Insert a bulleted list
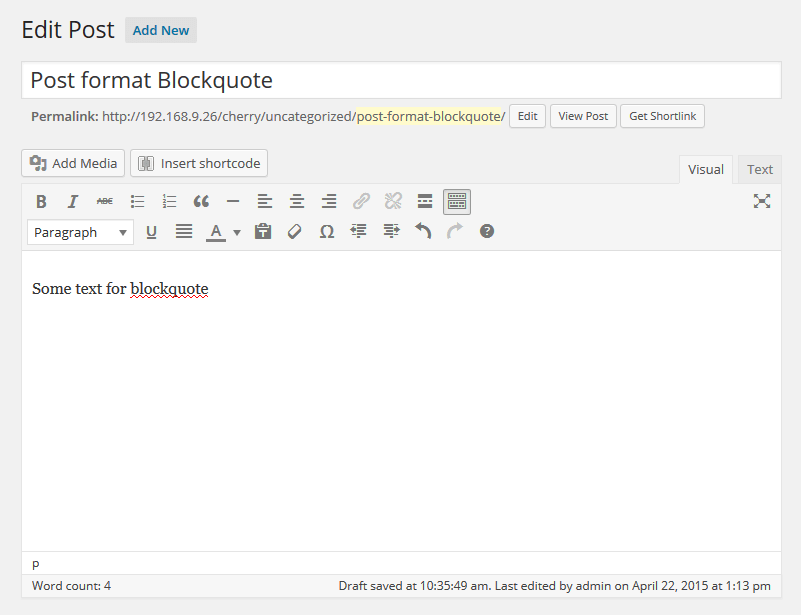Viewport: 801px width, 615px height. [x=137, y=201]
